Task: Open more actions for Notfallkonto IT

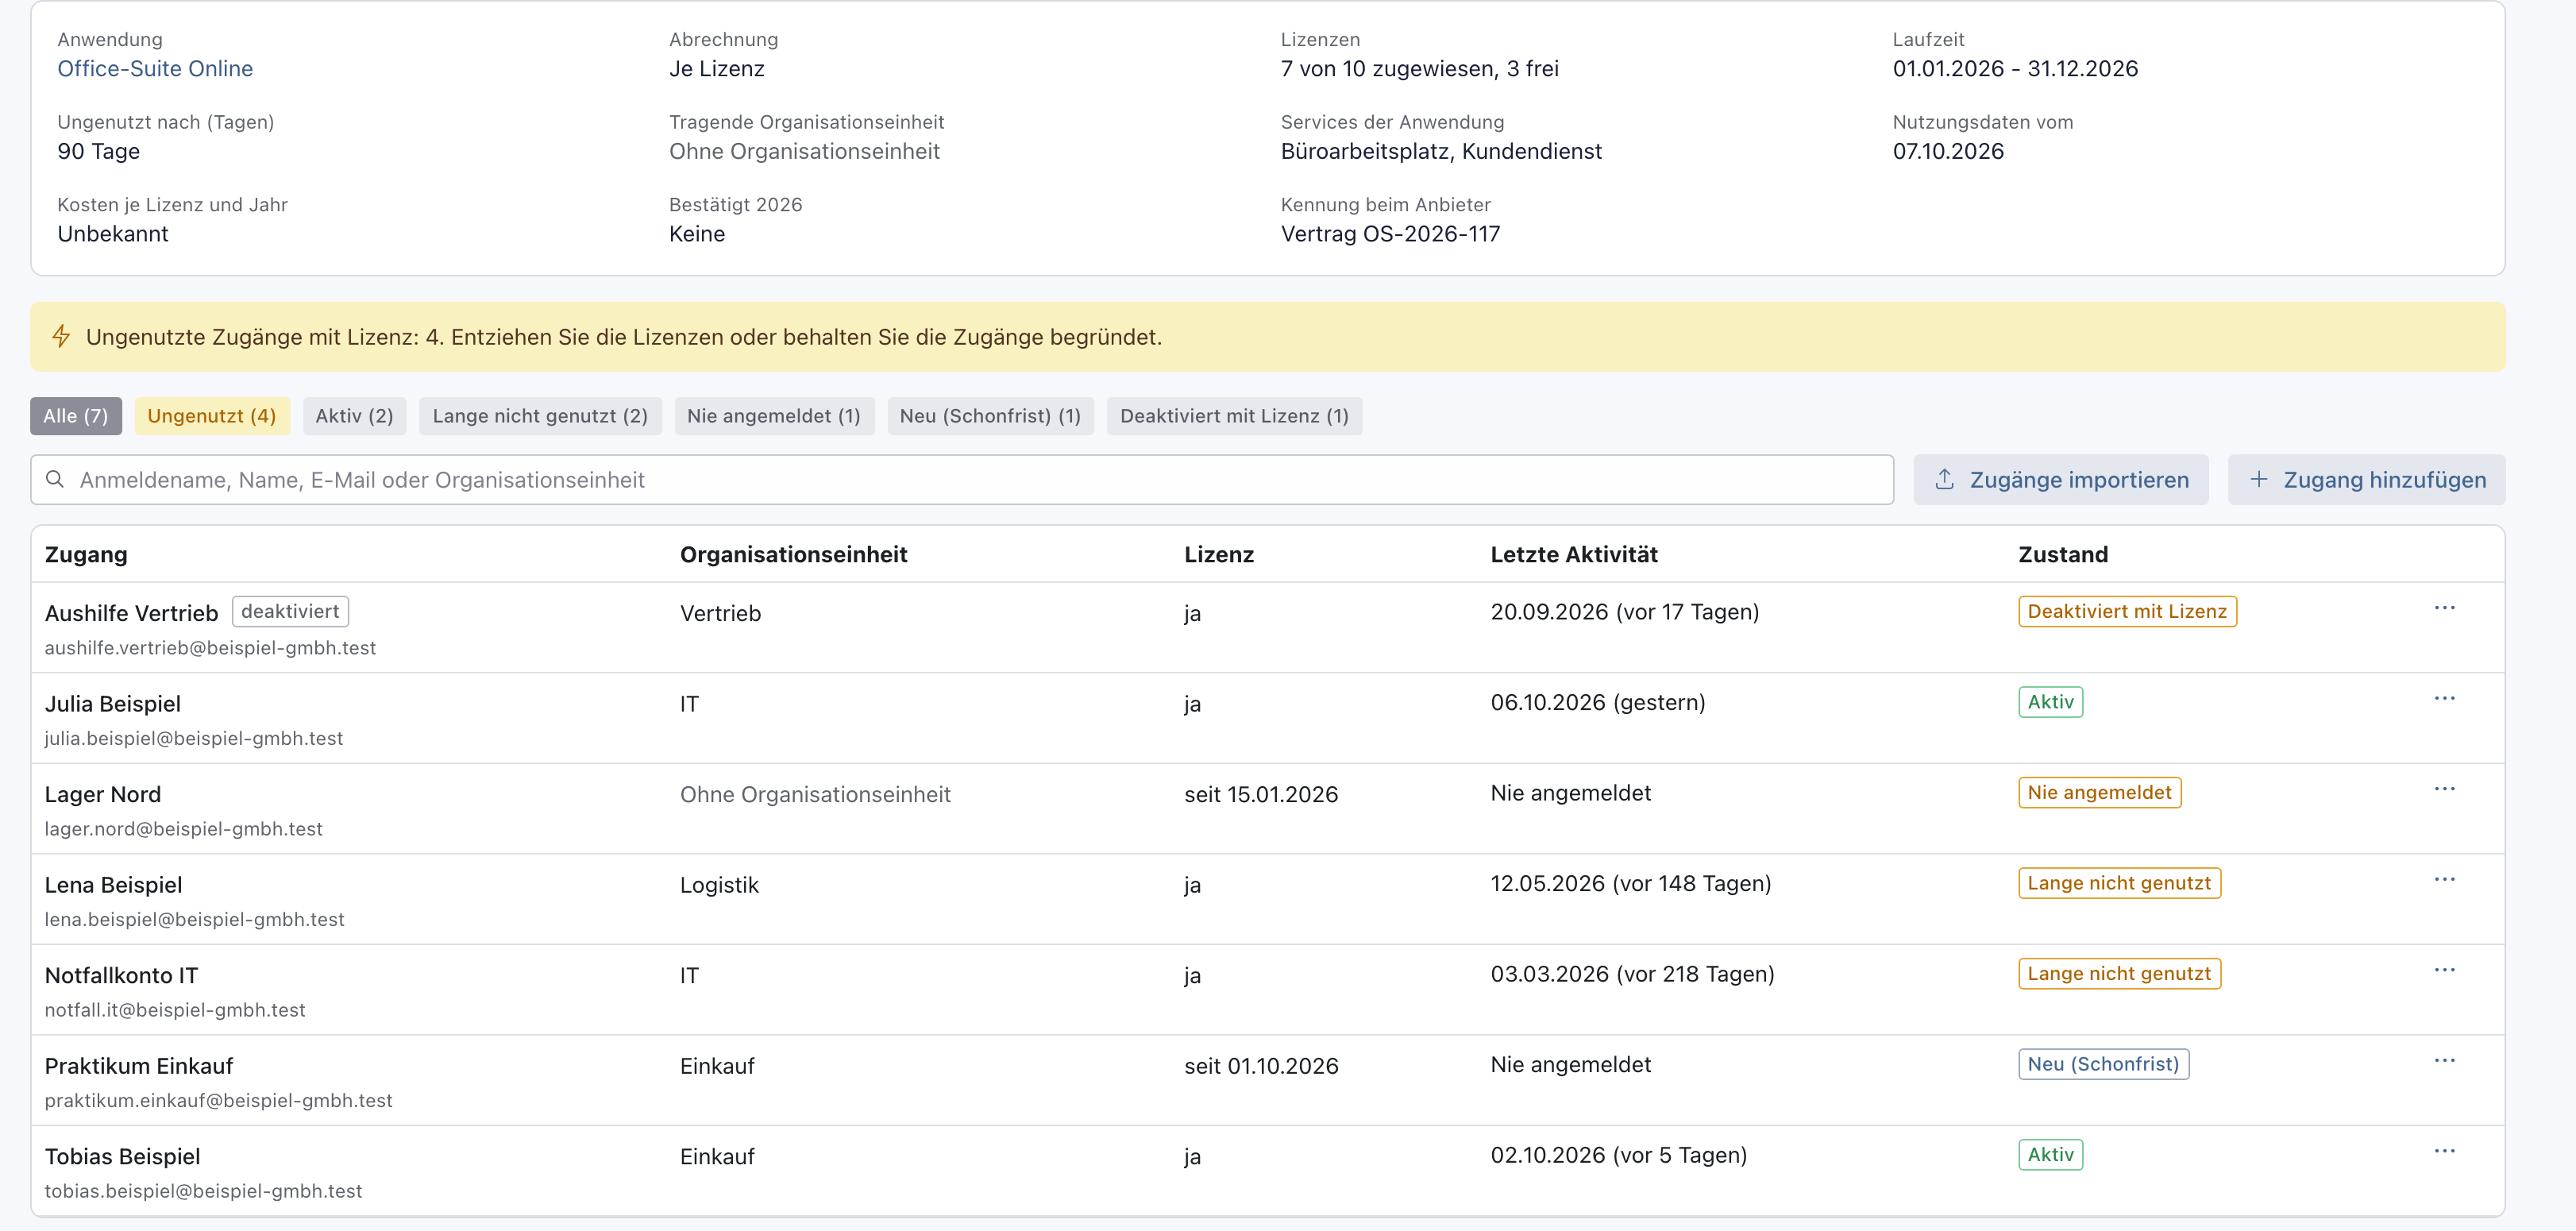Action: pyautogui.click(x=2444, y=970)
